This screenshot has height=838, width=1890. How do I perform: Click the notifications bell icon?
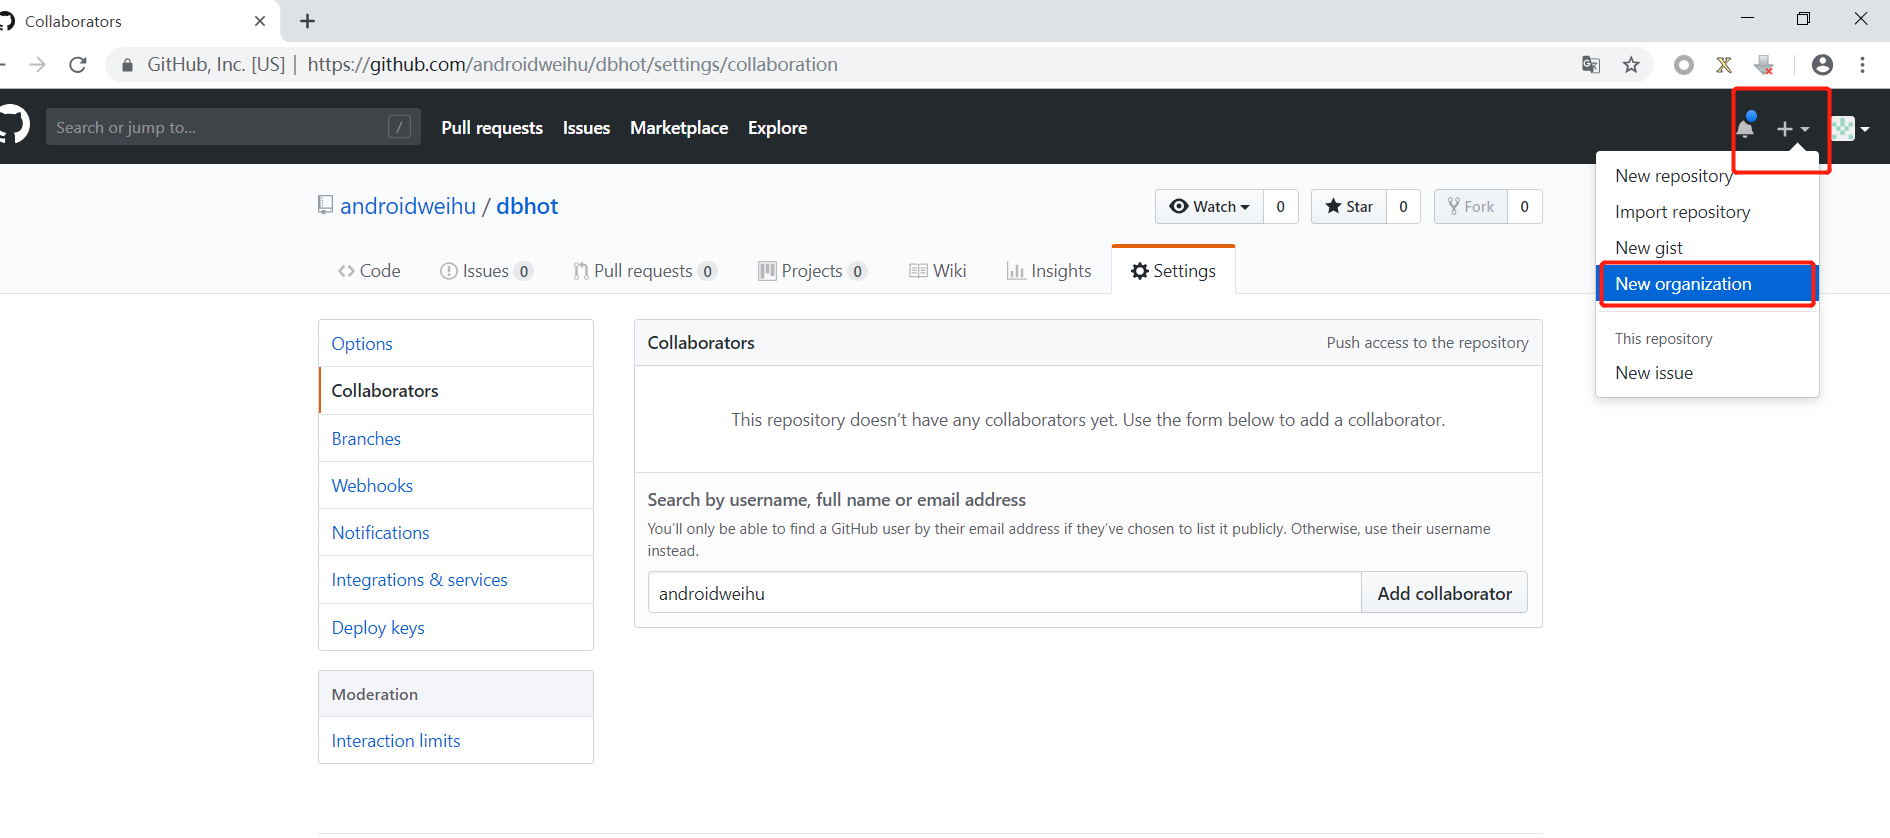tap(1745, 128)
